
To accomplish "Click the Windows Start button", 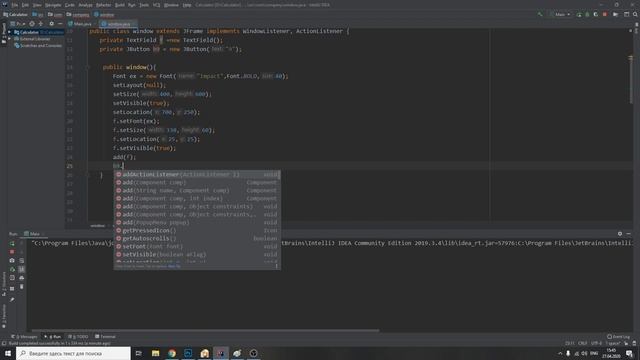I will coord(8,353).
